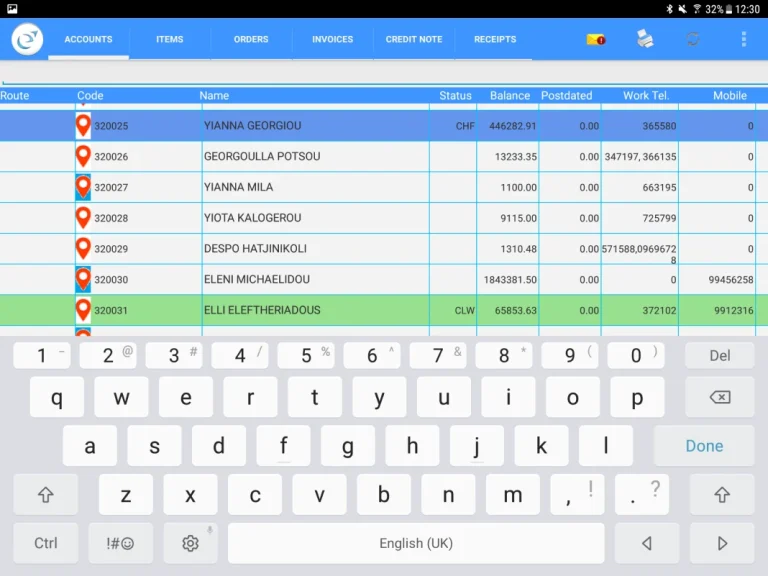Switch to the Orders tab
768x576 pixels.
pyautogui.click(x=251, y=39)
